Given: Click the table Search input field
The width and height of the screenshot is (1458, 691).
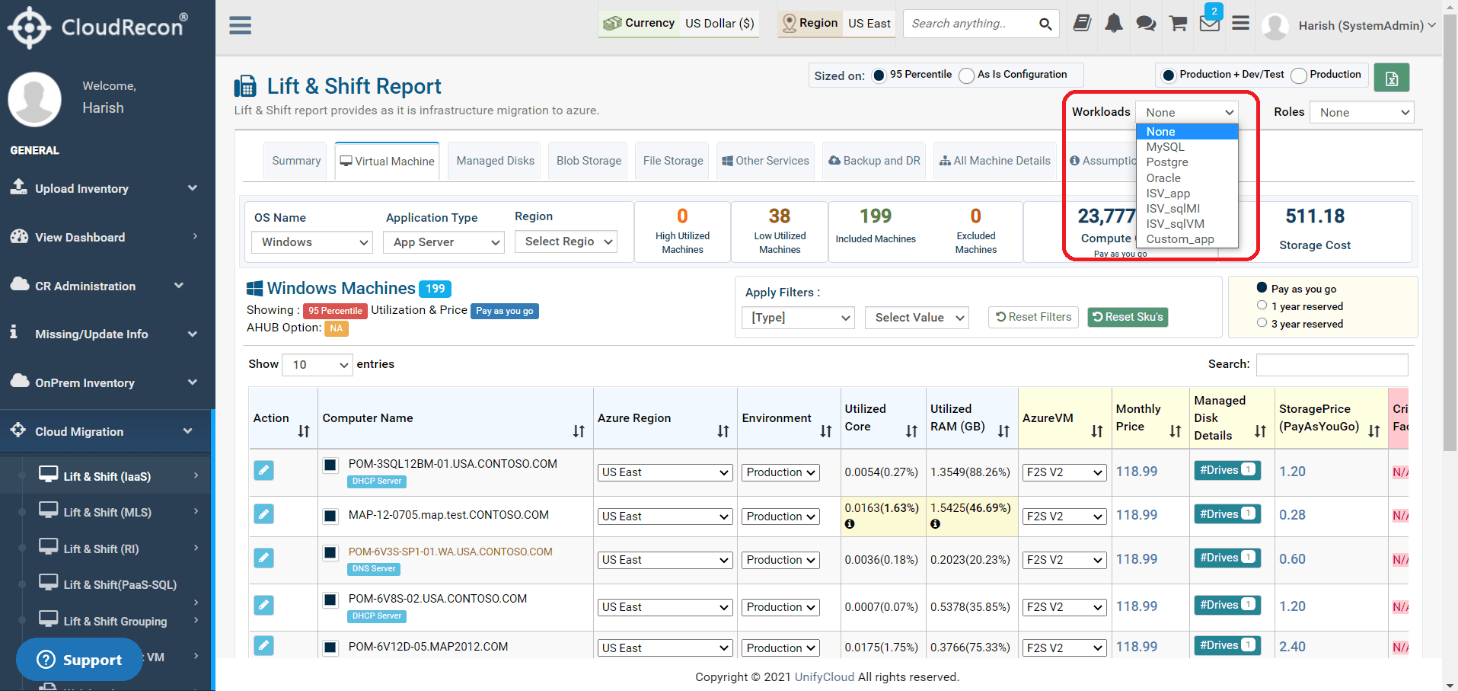Looking at the screenshot, I should (x=1332, y=365).
